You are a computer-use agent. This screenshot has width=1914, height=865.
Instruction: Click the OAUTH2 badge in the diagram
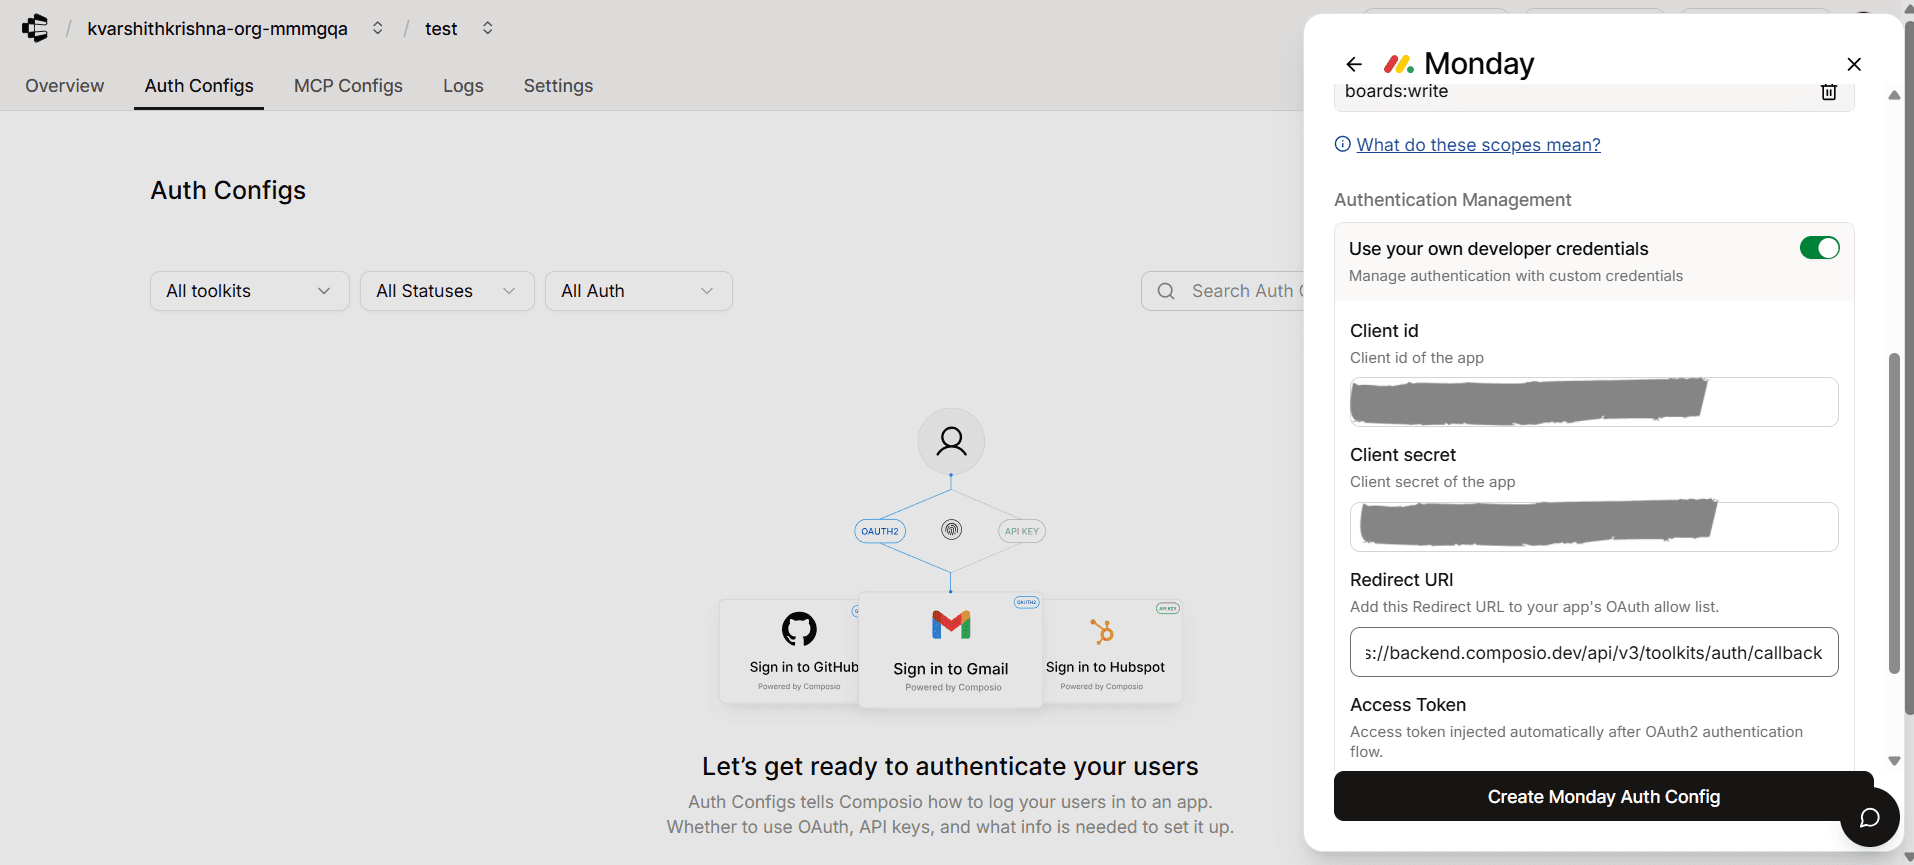click(880, 531)
